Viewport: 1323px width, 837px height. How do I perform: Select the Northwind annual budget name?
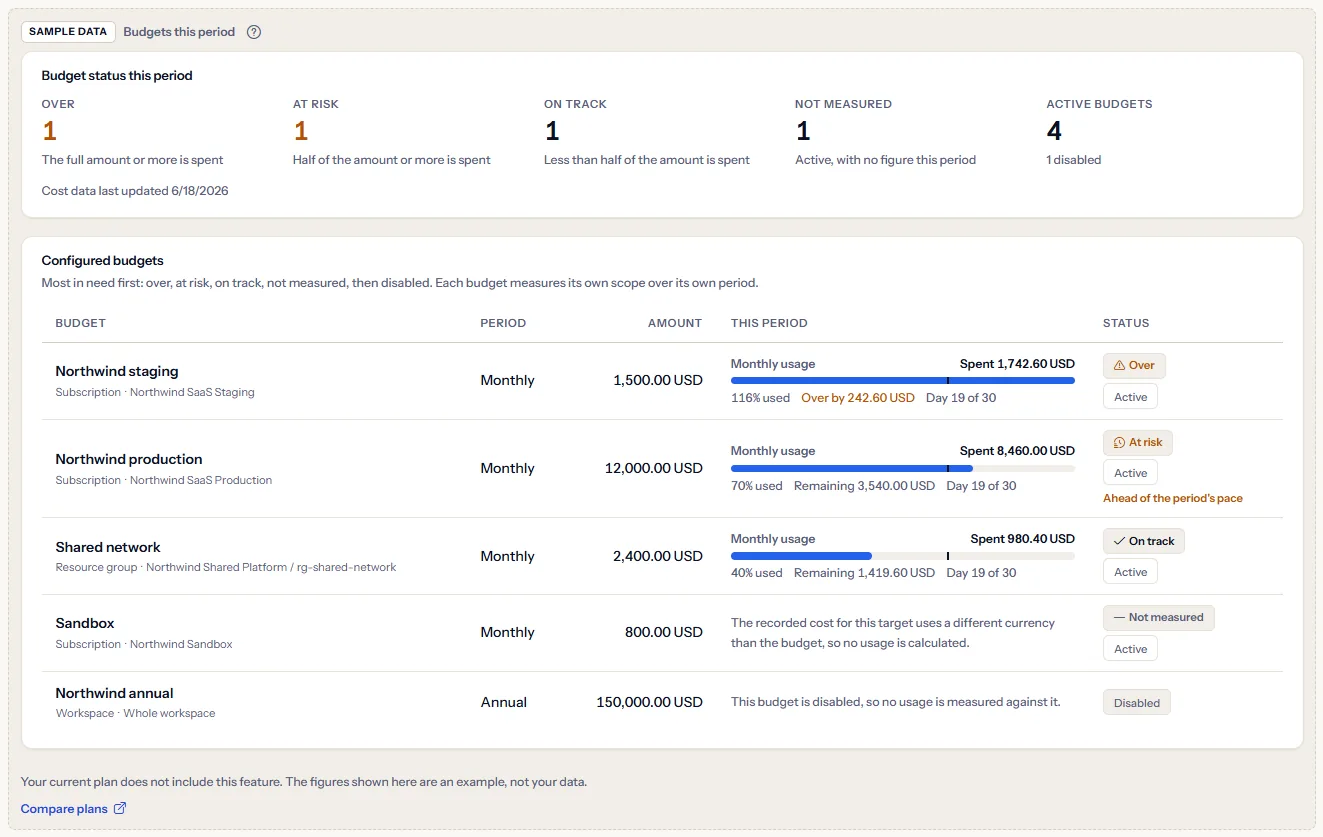115,693
